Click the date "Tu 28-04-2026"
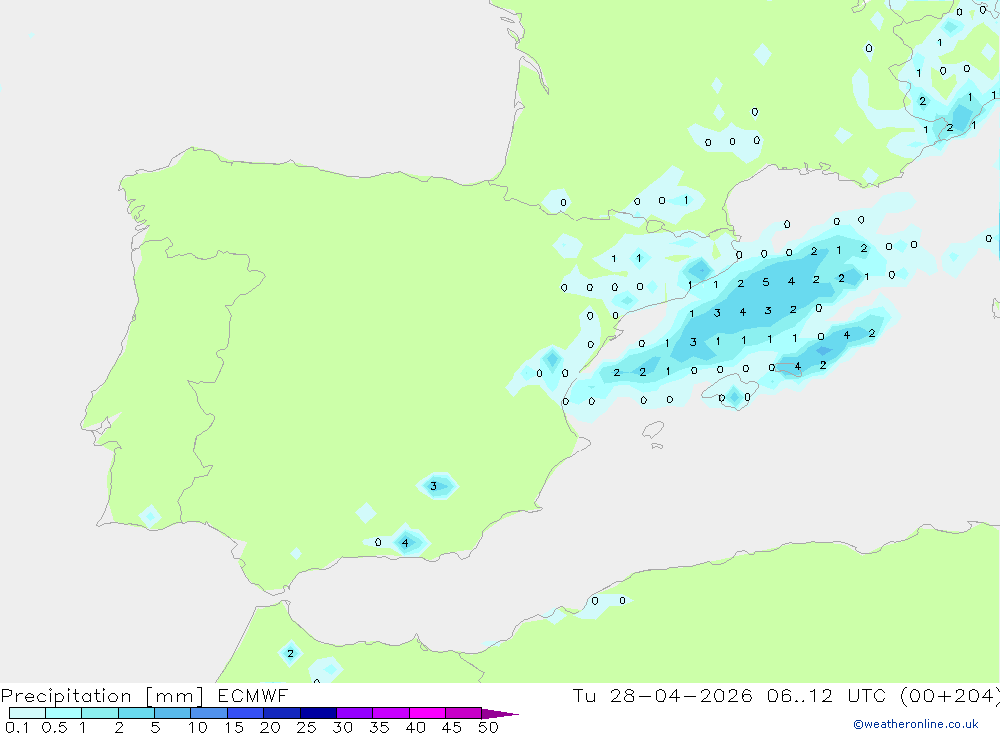This screenshot has width=1000, height=733. click(662, 696)
